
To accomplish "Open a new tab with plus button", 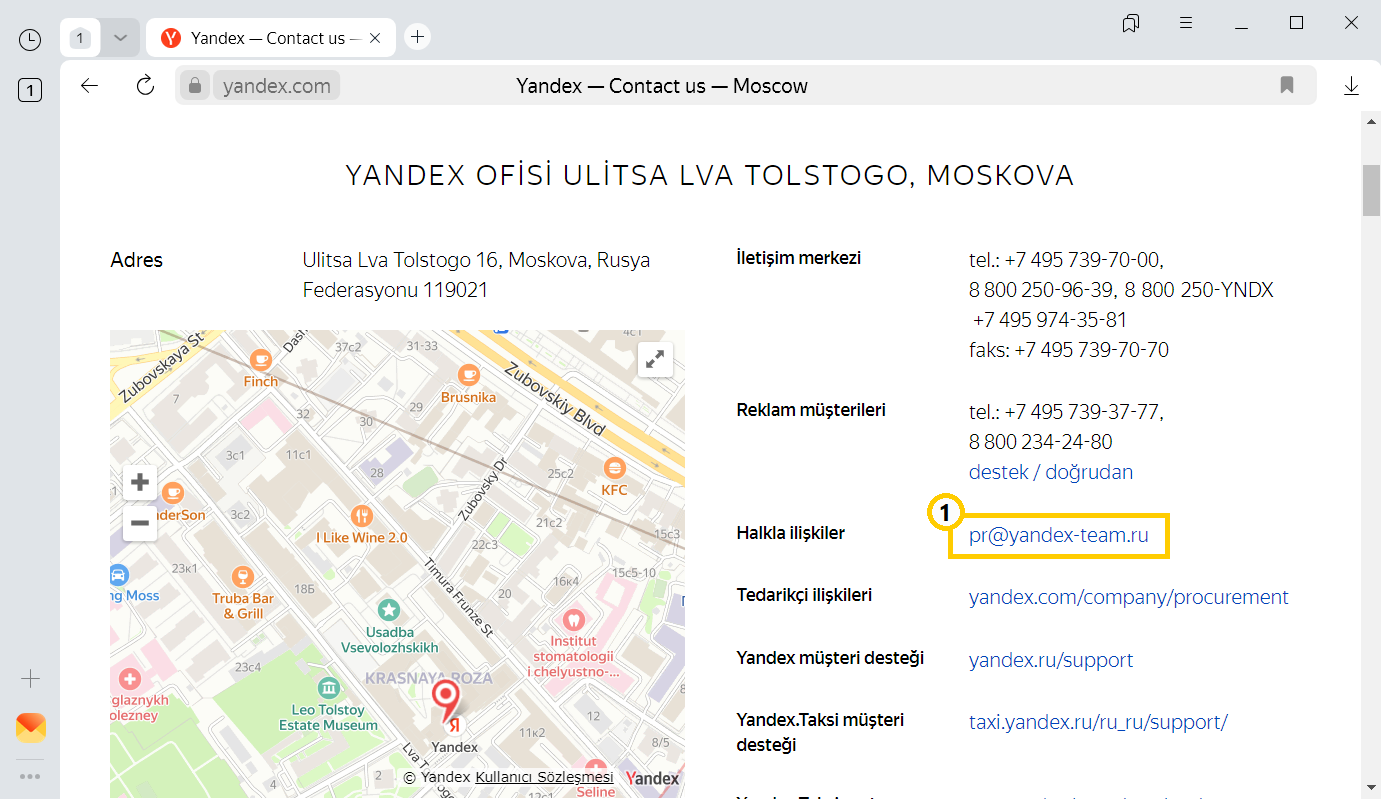I will [418, 37].
